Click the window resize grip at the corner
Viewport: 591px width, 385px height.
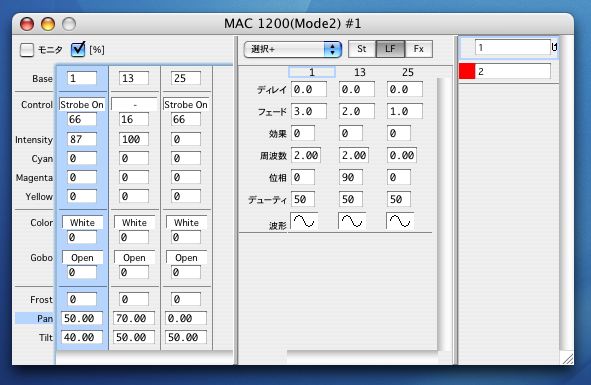[567, 359]
